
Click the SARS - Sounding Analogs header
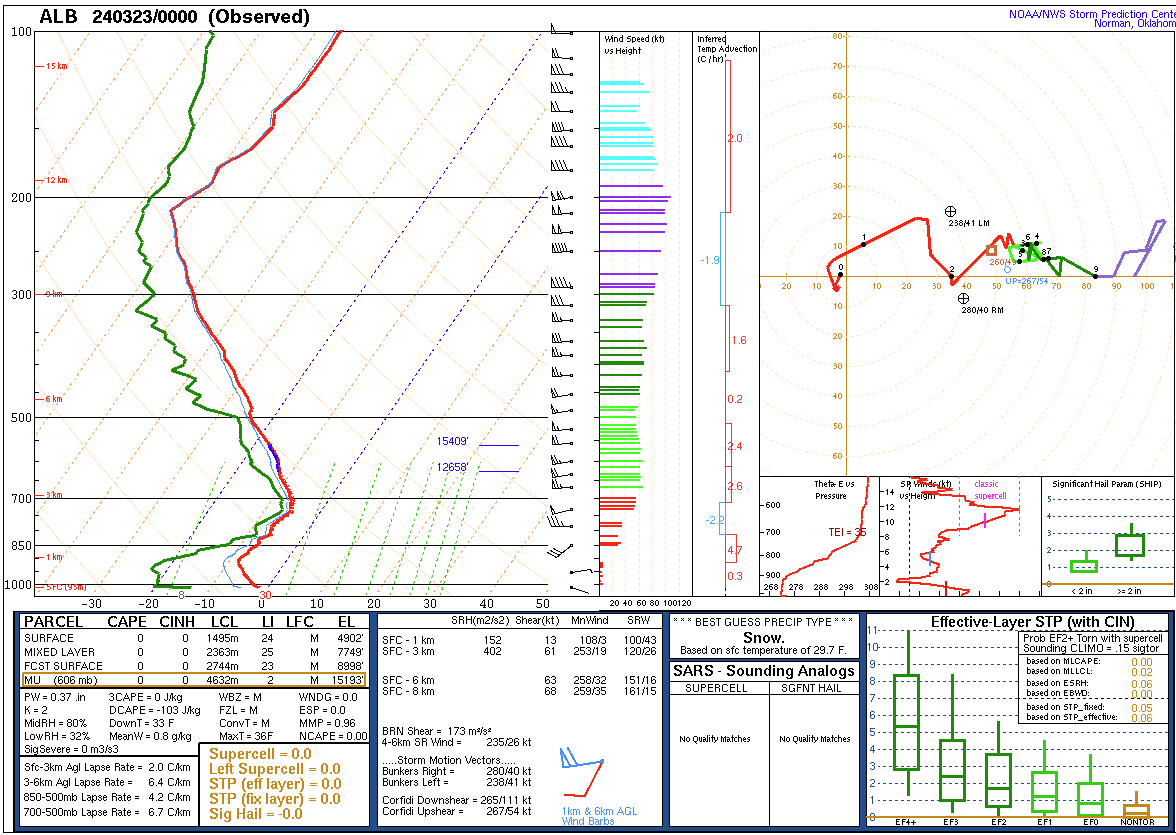(x=764, y=671)
